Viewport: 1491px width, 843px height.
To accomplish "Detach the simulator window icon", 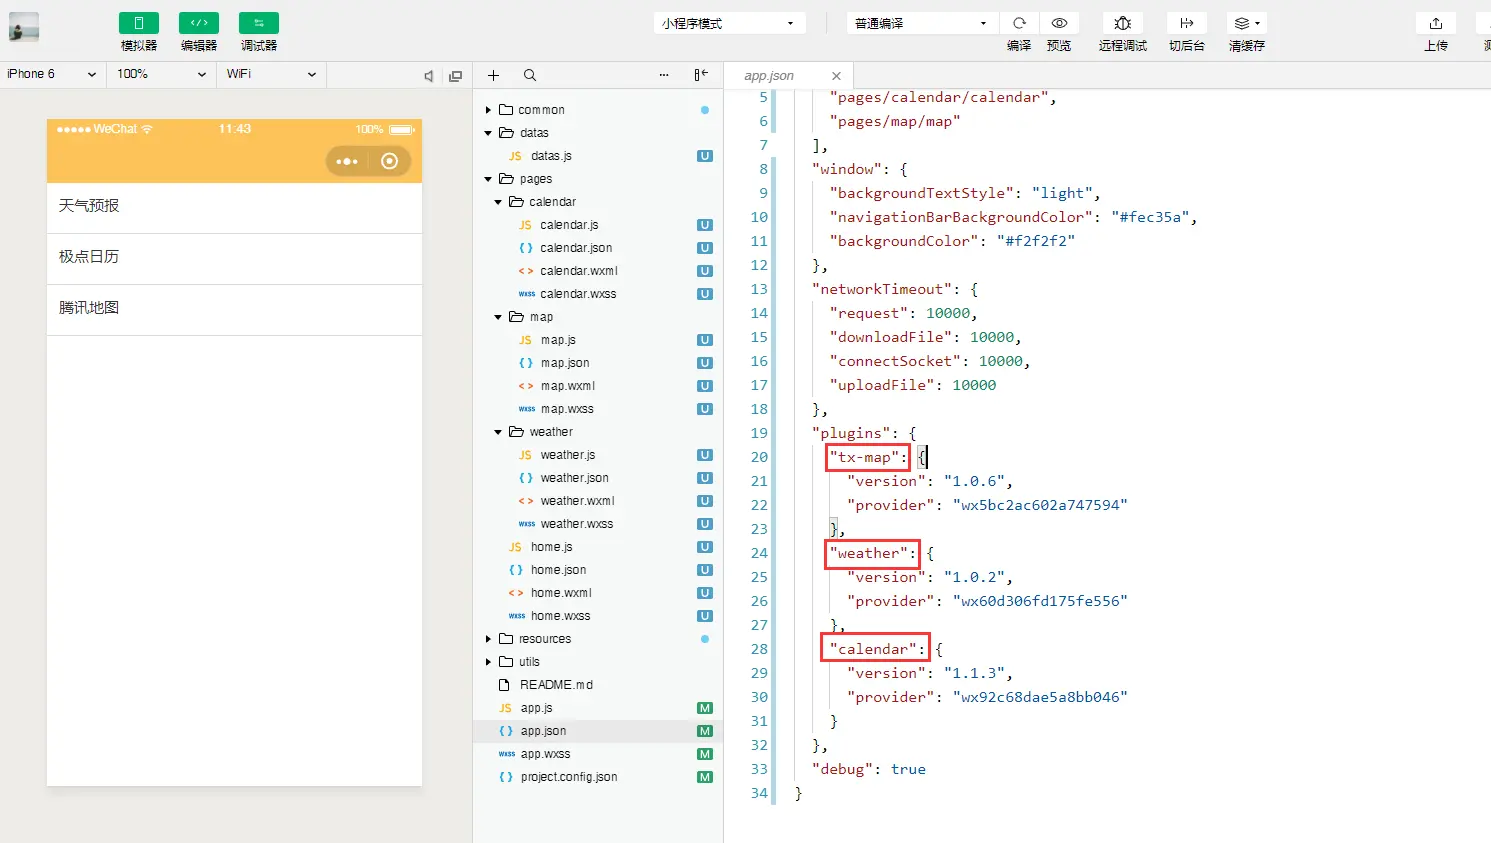I will point(456,76).
